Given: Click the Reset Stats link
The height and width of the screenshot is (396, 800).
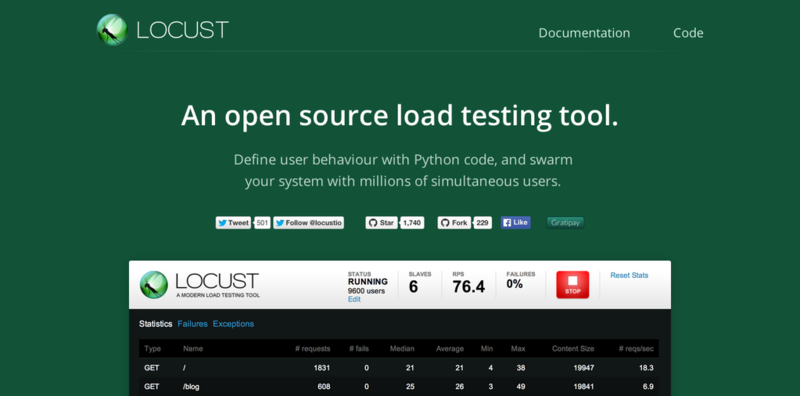Looking at the screenshot, I should pyautogui.click(x=629, y=275).
